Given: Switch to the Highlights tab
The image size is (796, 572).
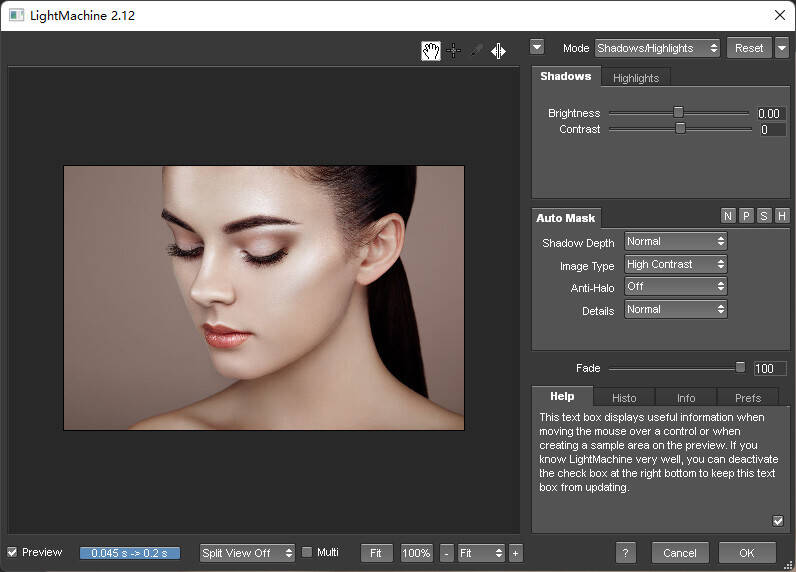Looking at the screenshot, I should click(x=636, y=78).
